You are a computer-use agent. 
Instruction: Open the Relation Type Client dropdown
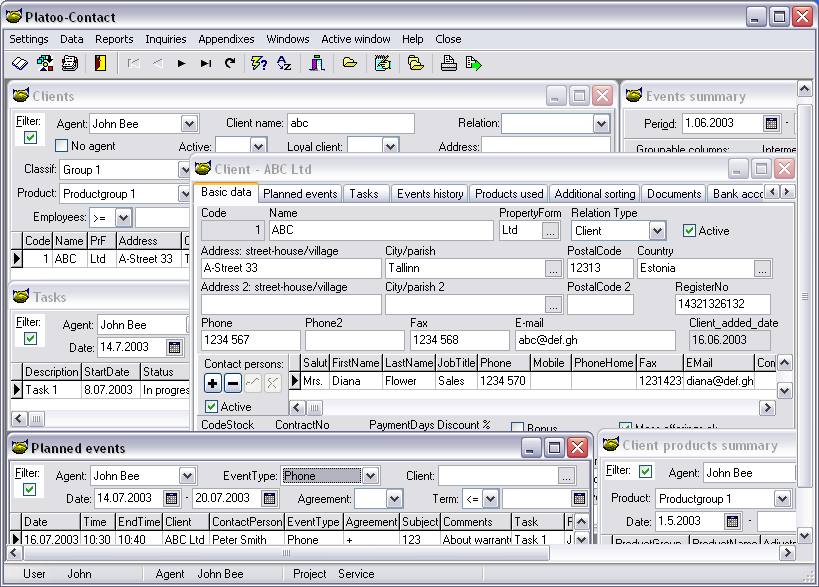click(x=656, y=231)
